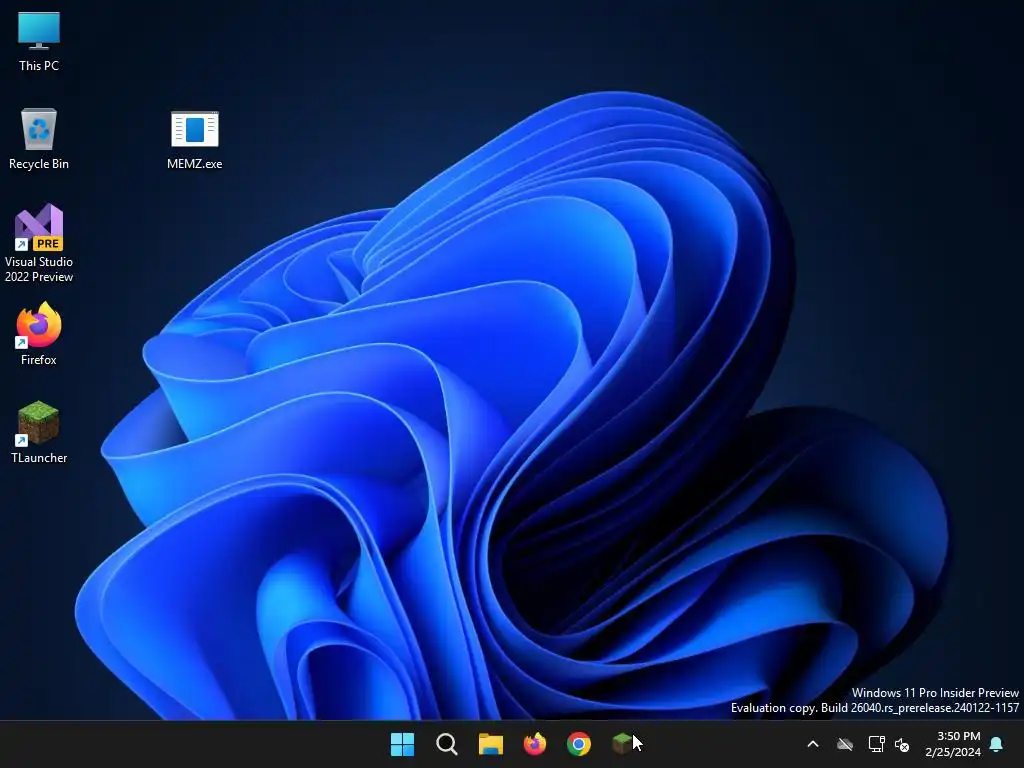1024x768 pixels.
Task: Select the Visual Studio 2022 Preview shortcut
Action: point(39,243)
